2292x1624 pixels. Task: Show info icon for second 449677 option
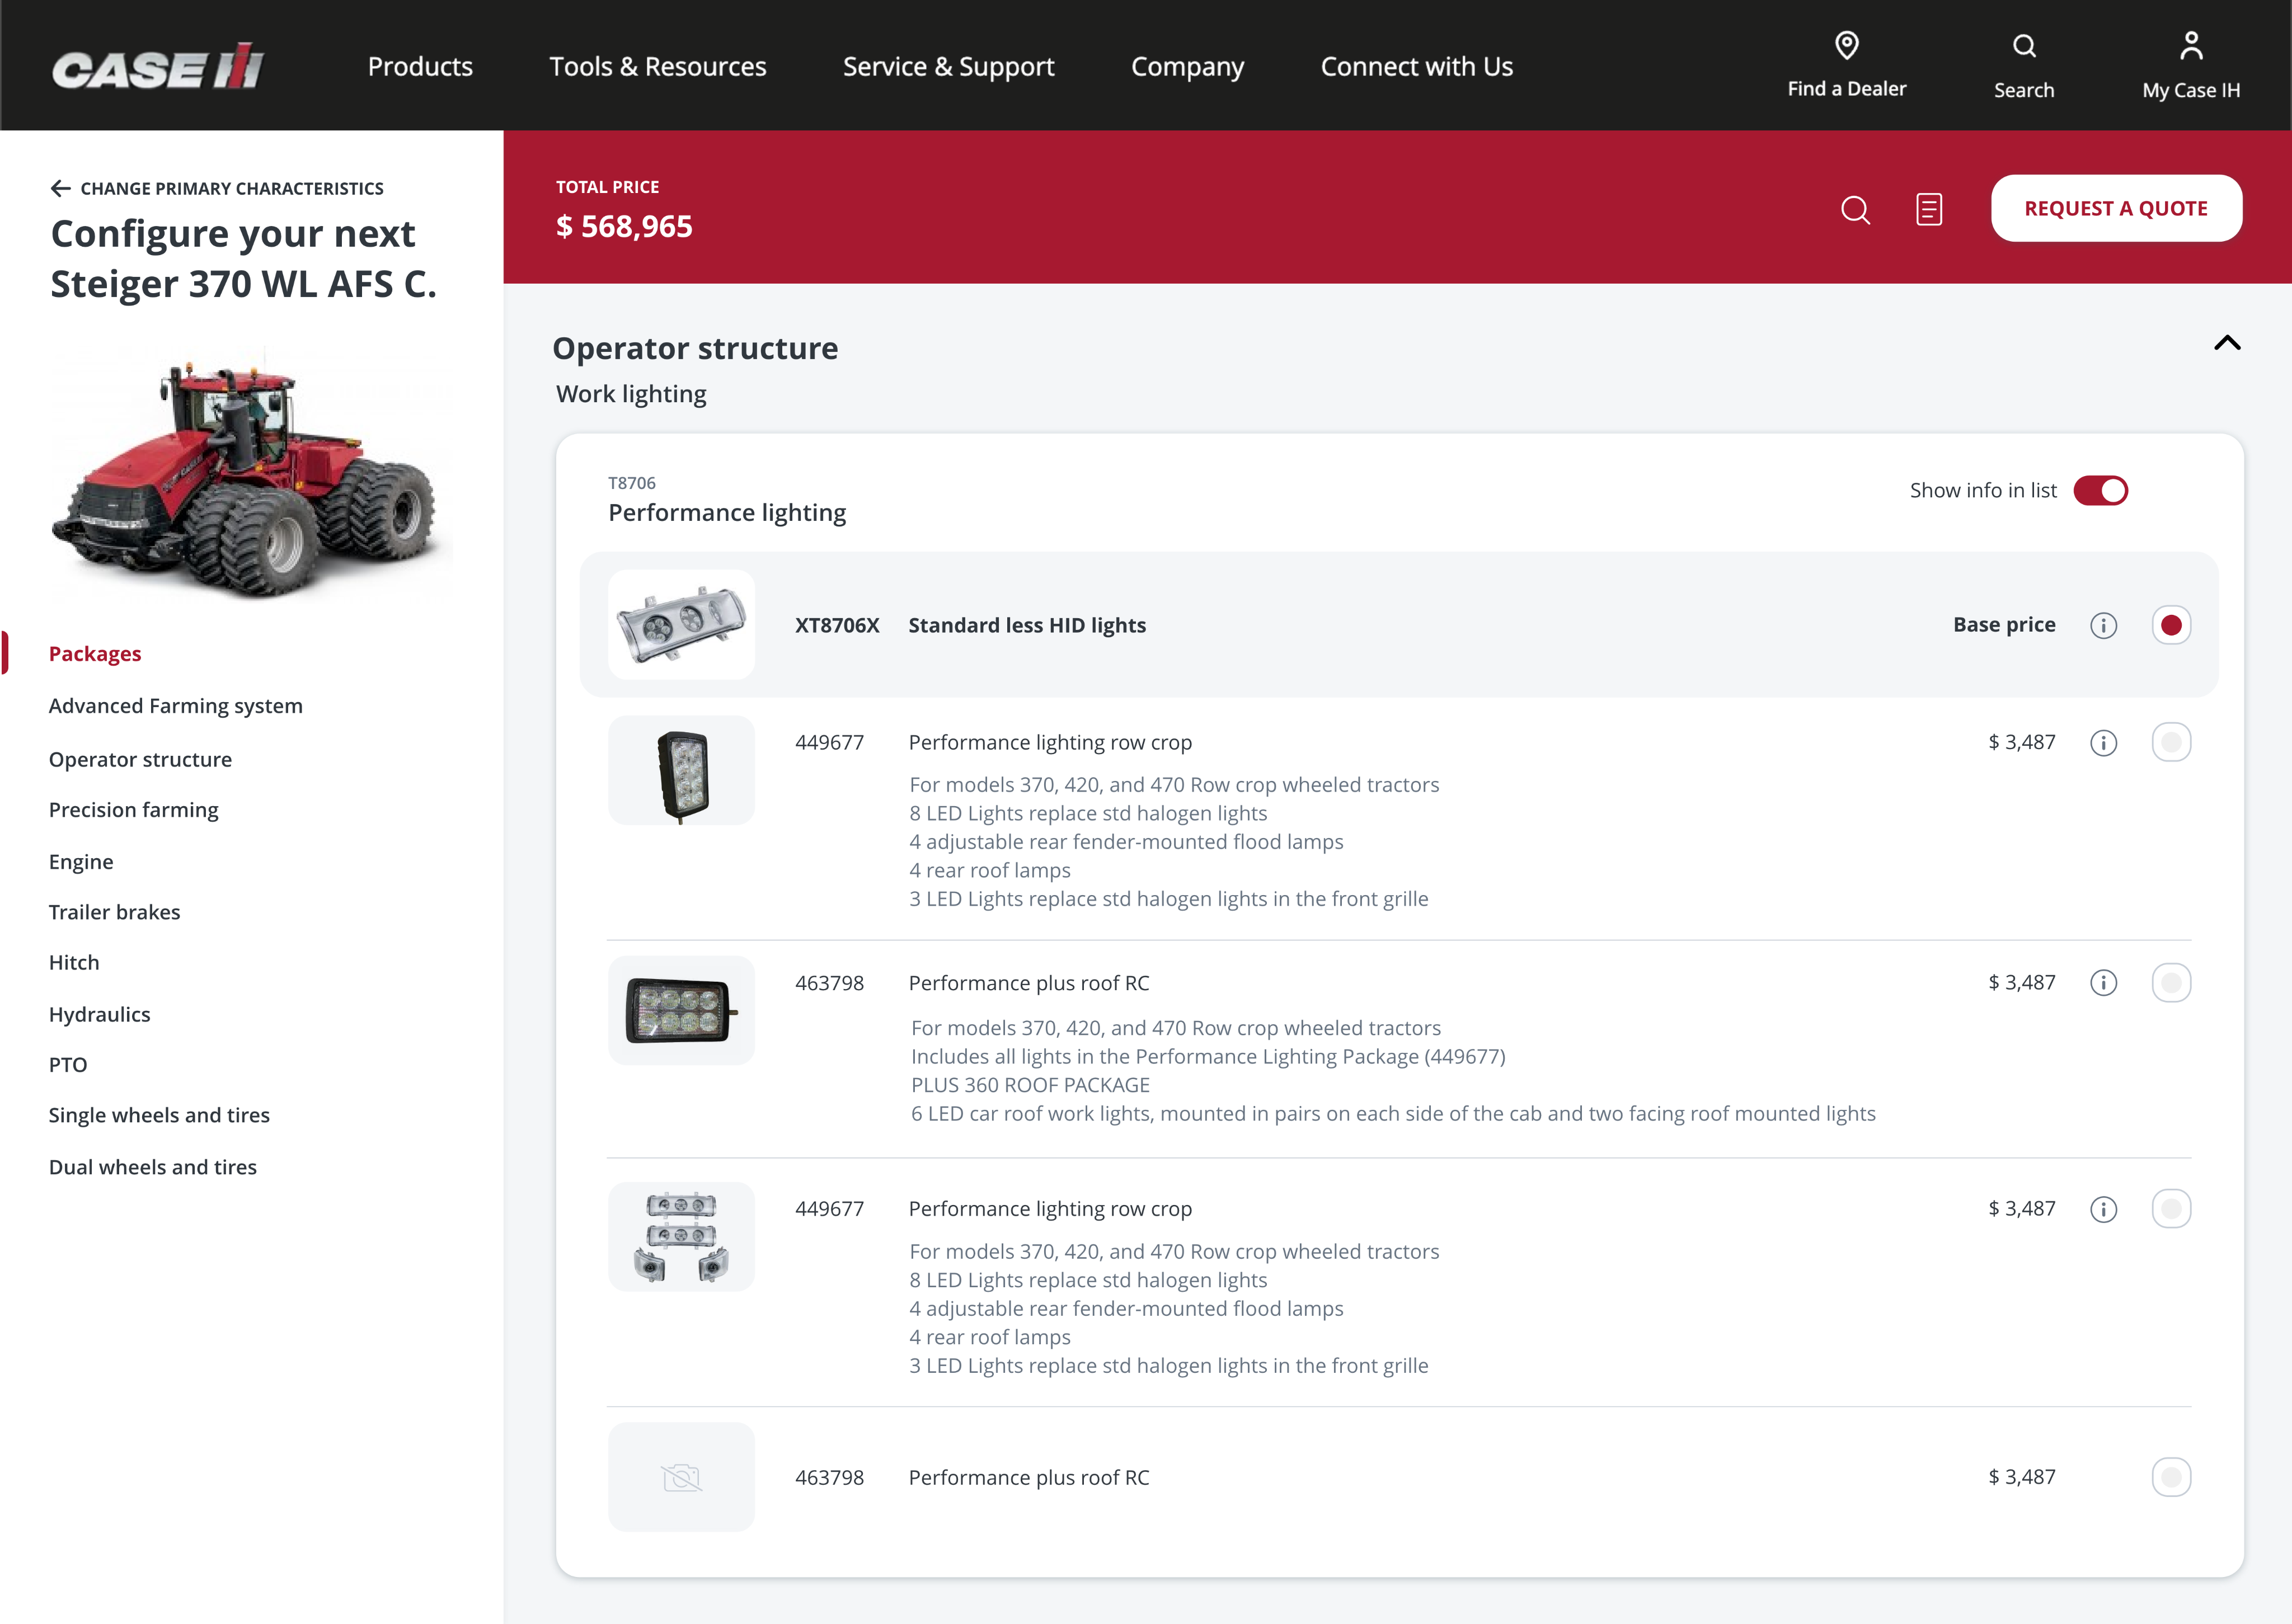click(x=2103, y=1209)
